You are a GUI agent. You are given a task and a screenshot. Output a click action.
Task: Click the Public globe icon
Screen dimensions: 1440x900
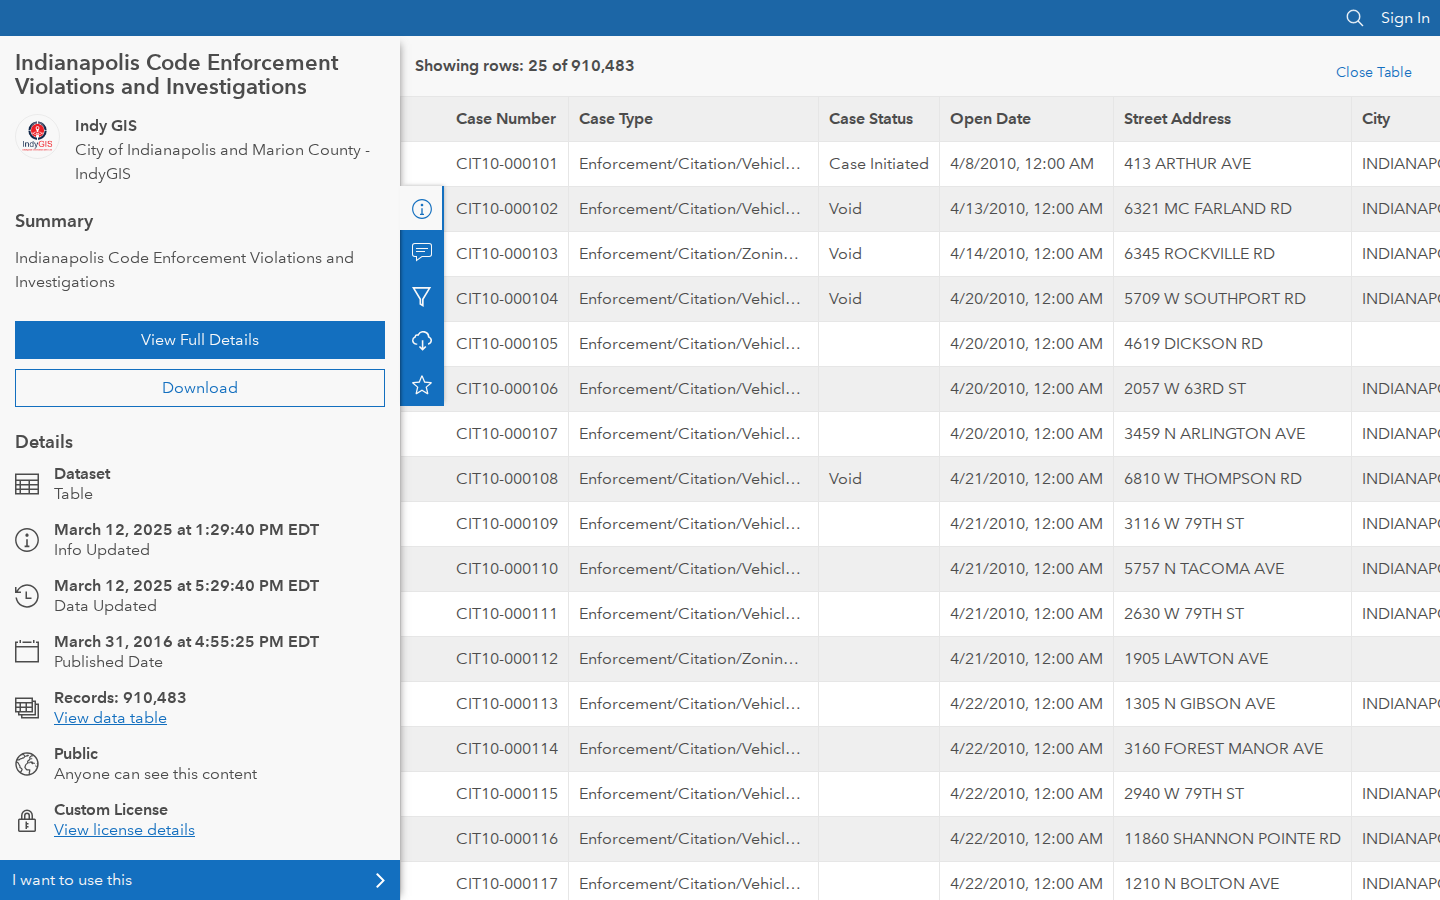pos(27,764)
